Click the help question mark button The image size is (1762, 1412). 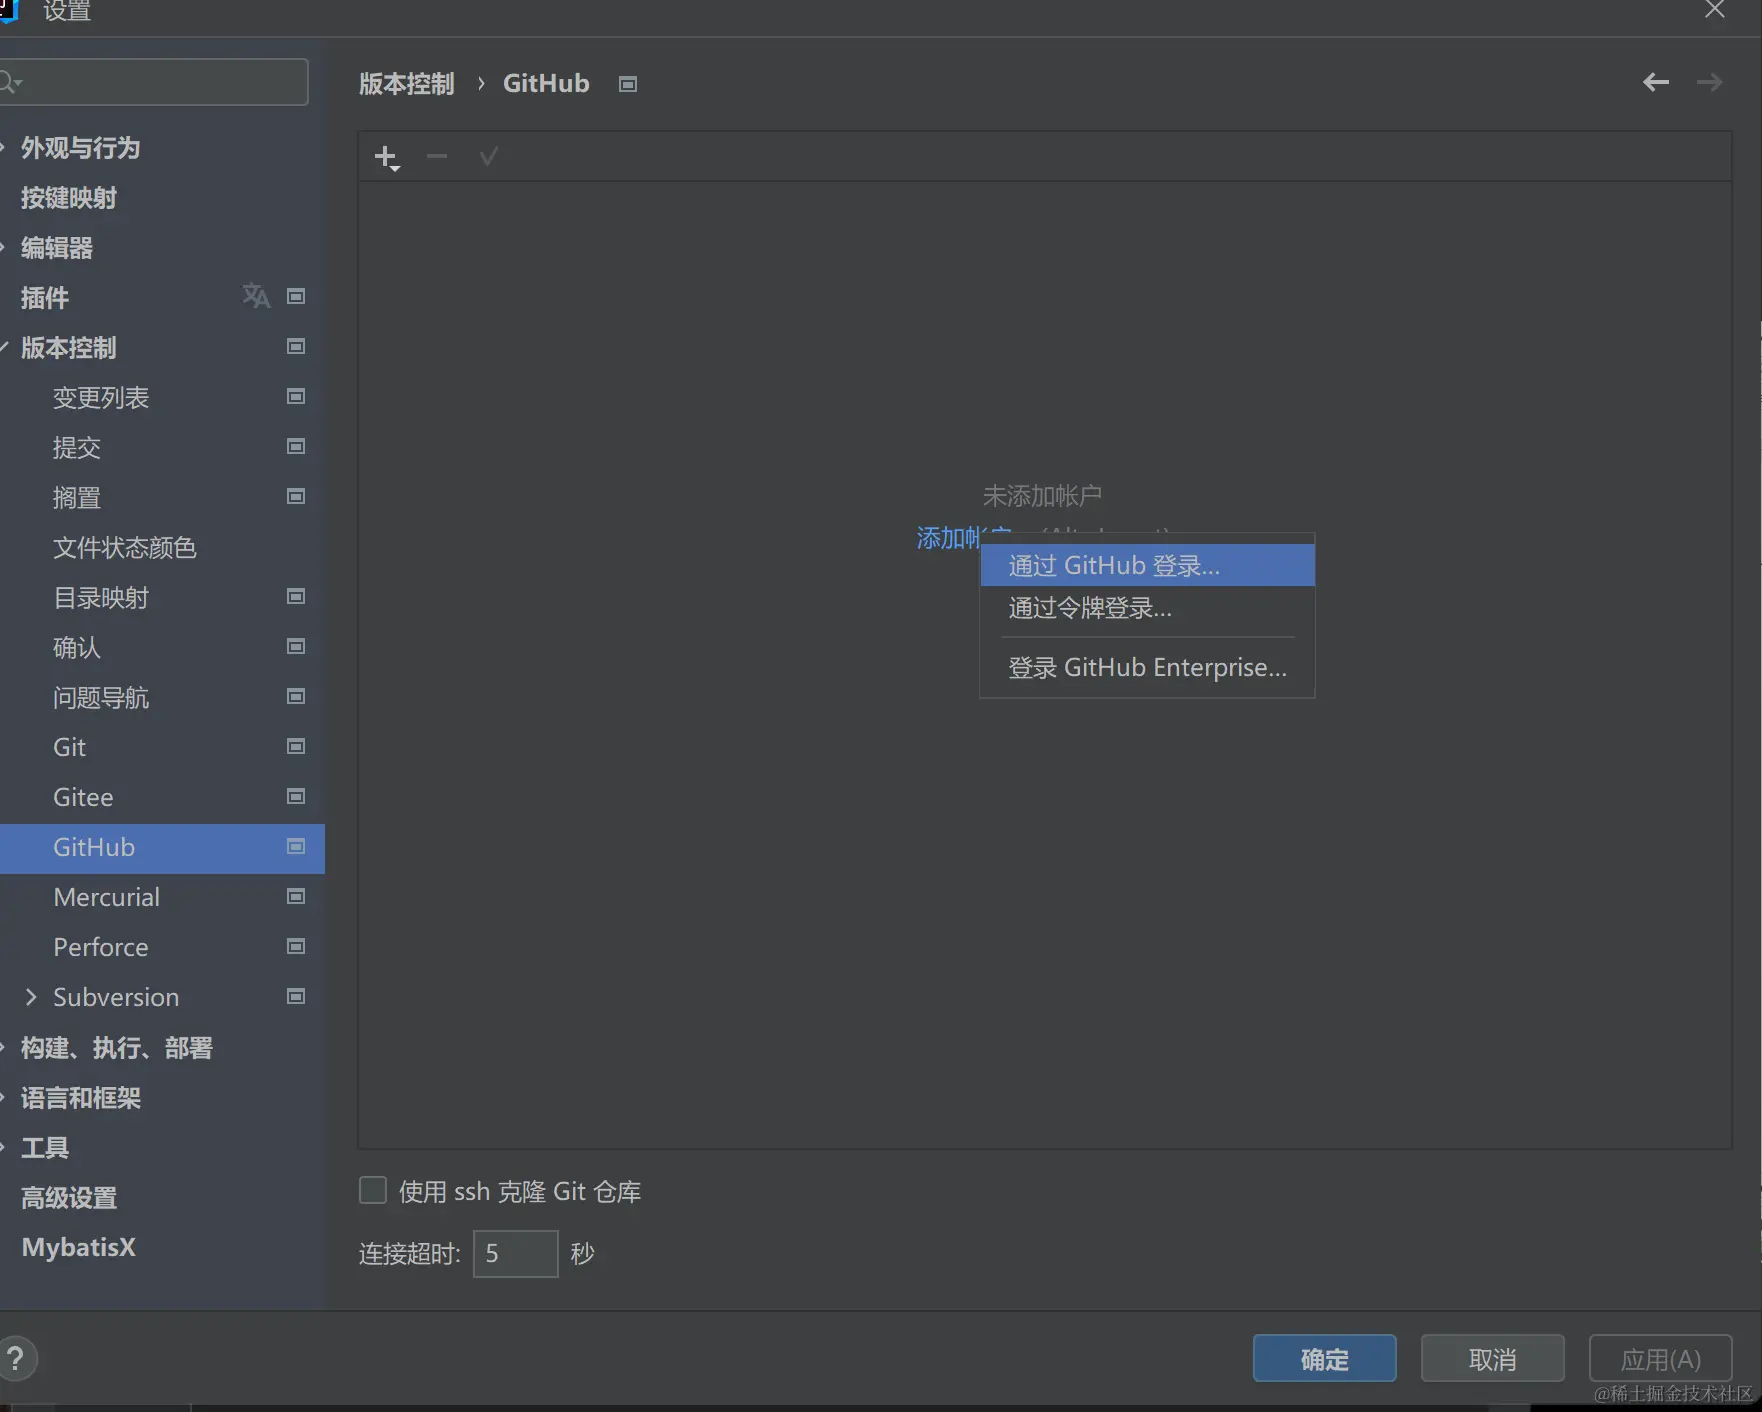tap(15, 1359)
